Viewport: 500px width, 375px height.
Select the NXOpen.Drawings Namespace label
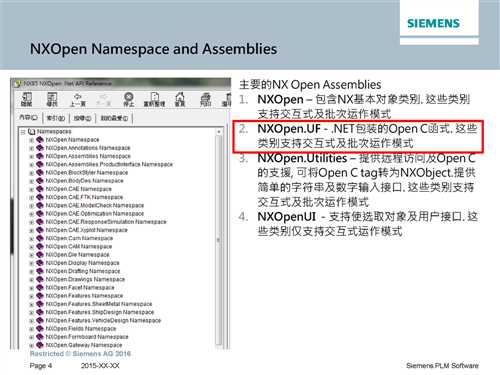click(x=85, y=279)
